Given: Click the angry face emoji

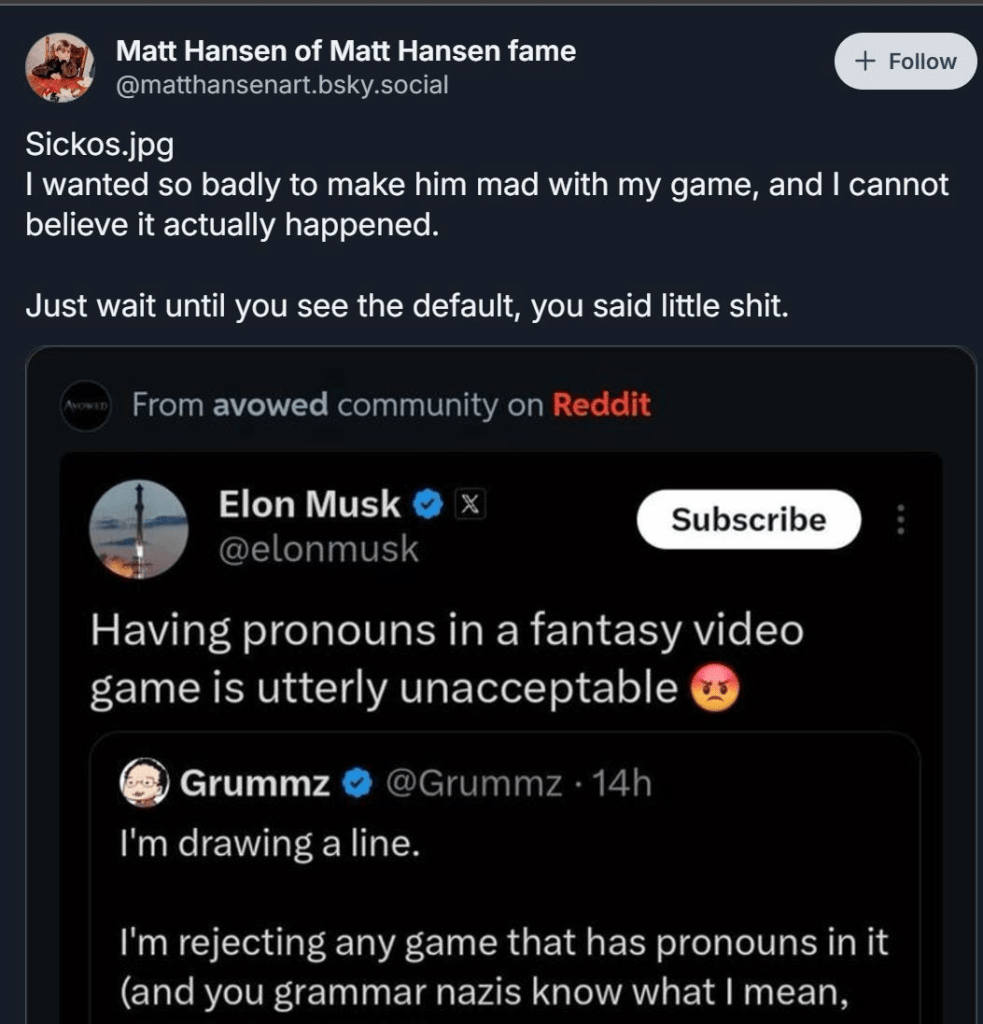Looking at the screenshot, I should (715, 688).
